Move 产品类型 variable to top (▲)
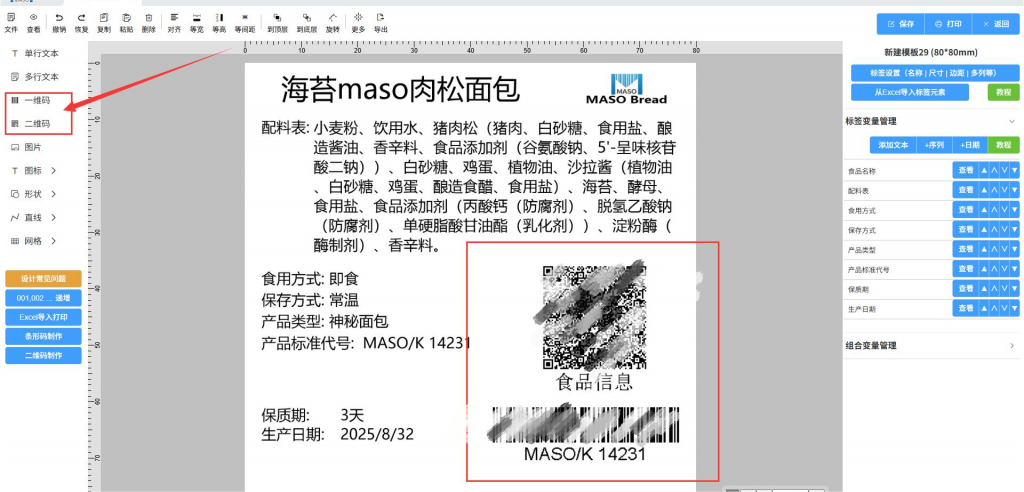The height and width of the screenshot is (492, 1024). (984, 249)
